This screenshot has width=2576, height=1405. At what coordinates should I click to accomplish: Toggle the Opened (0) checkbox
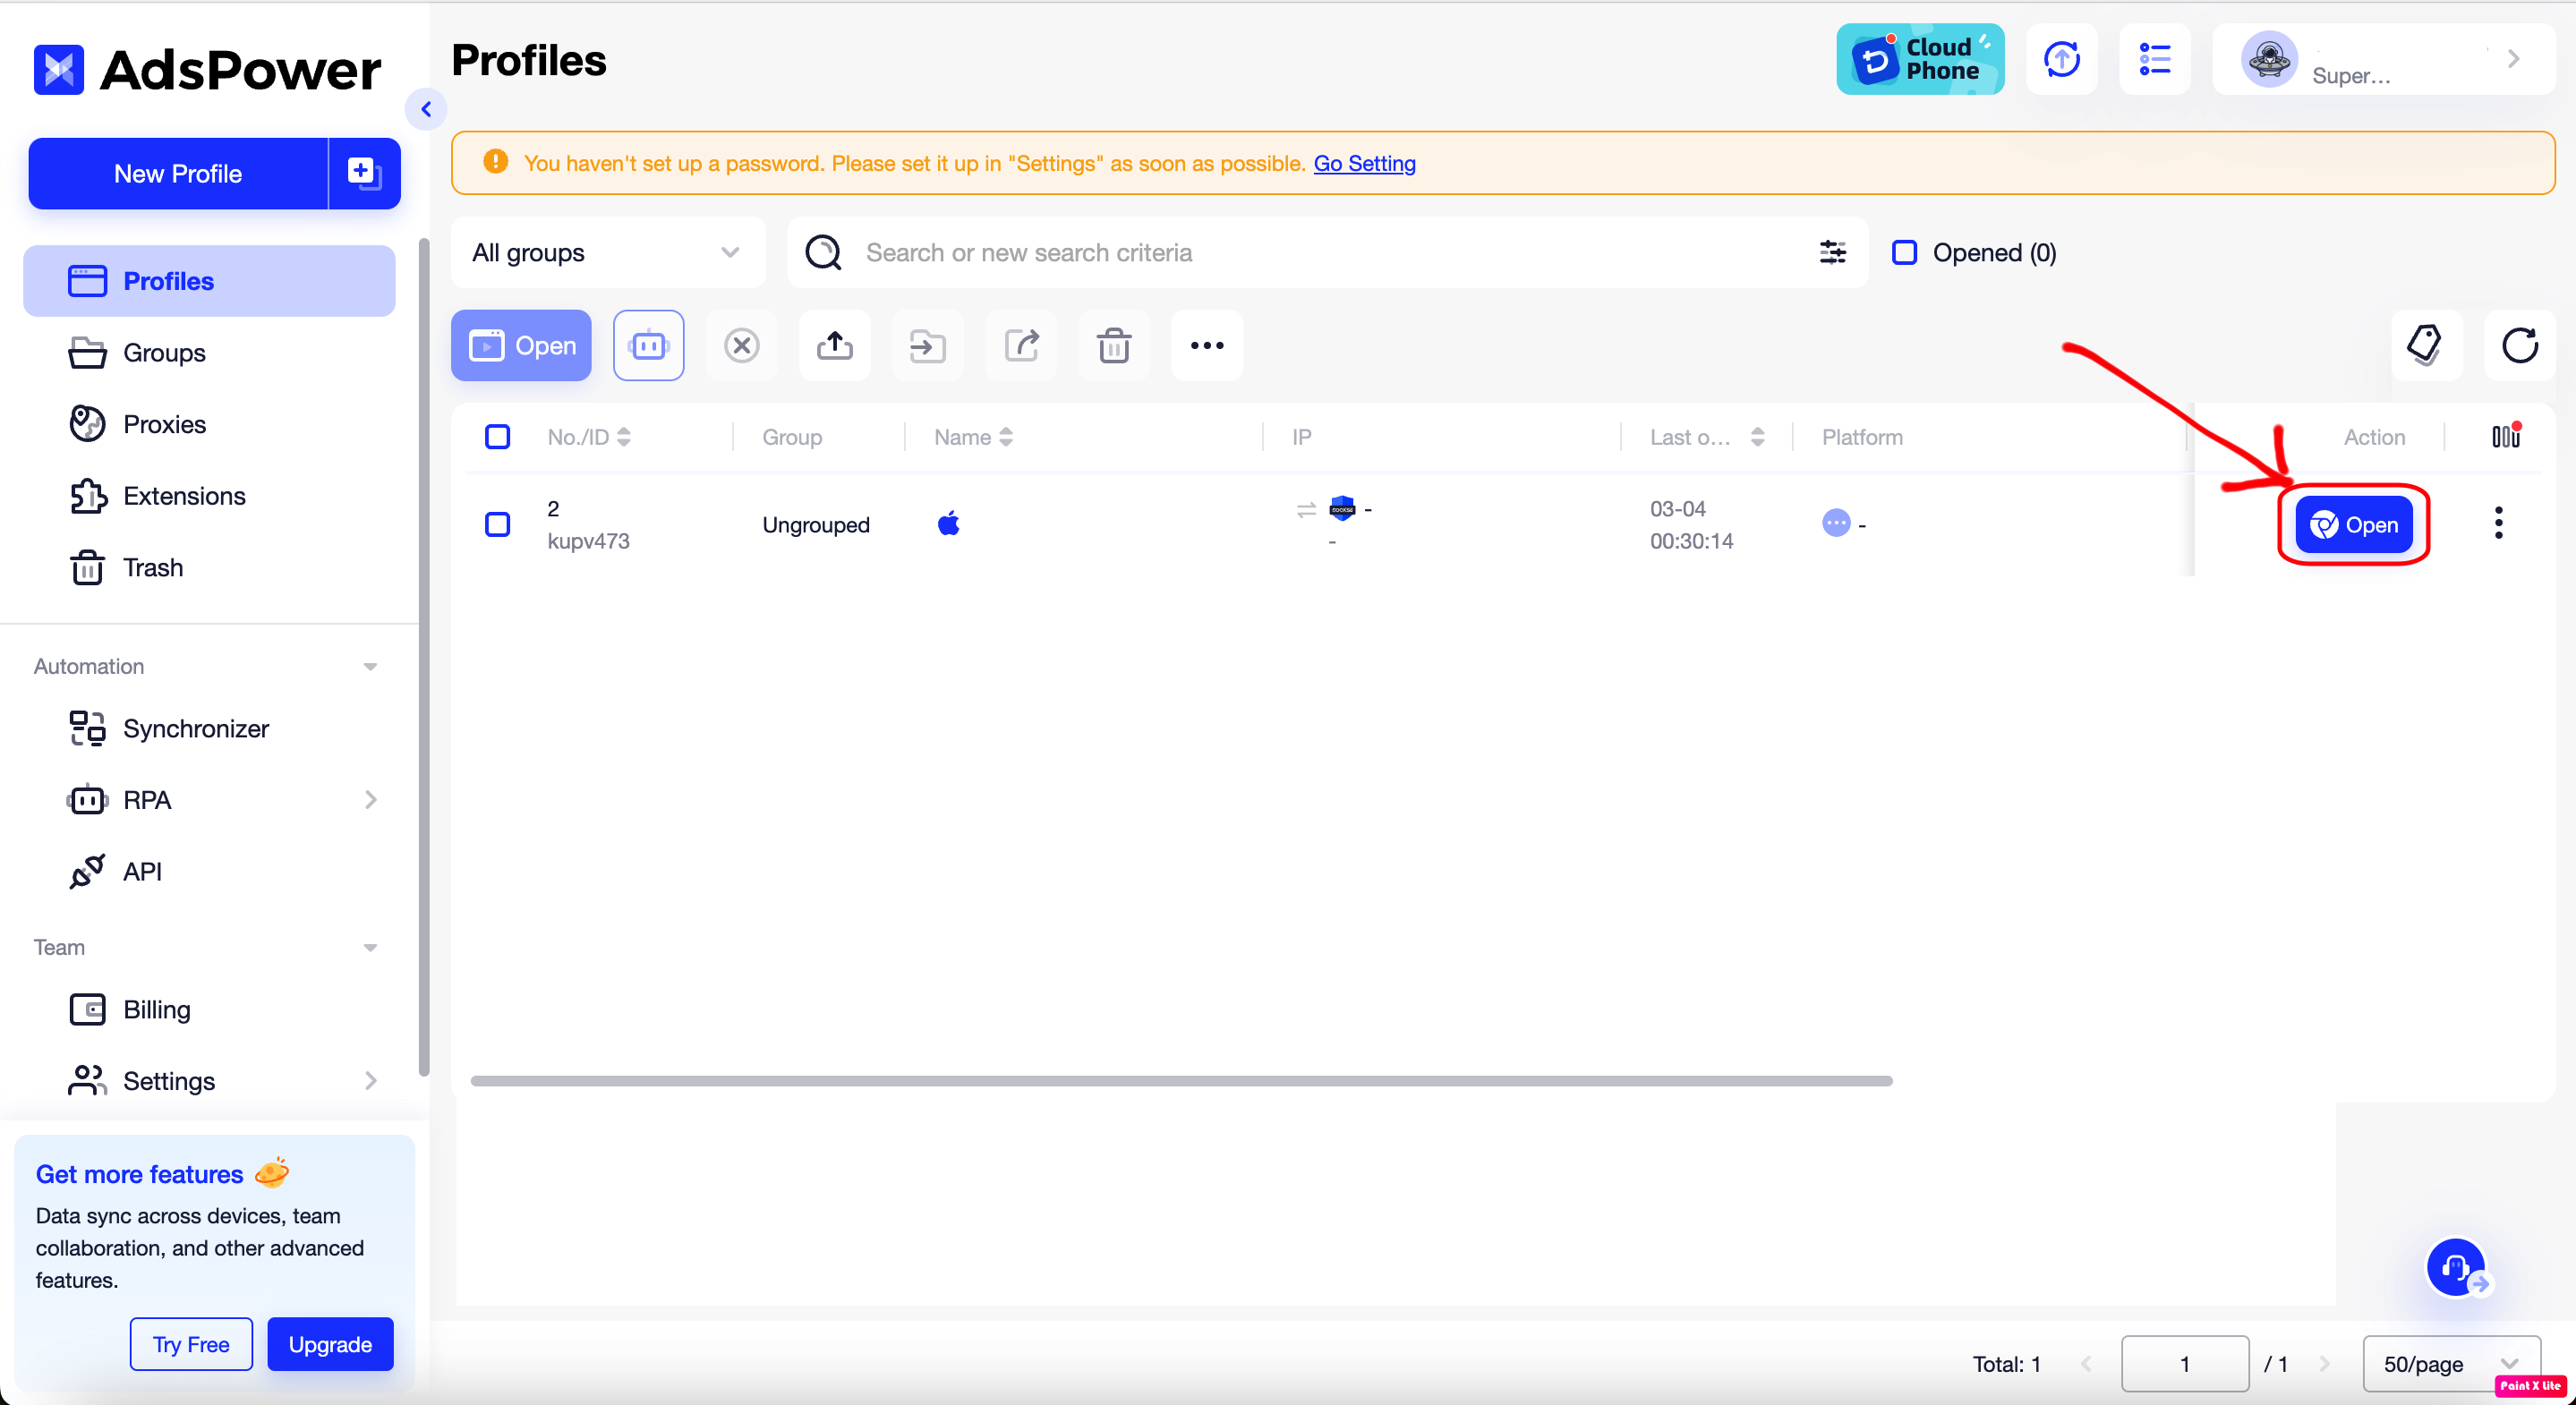point(1904,253)
